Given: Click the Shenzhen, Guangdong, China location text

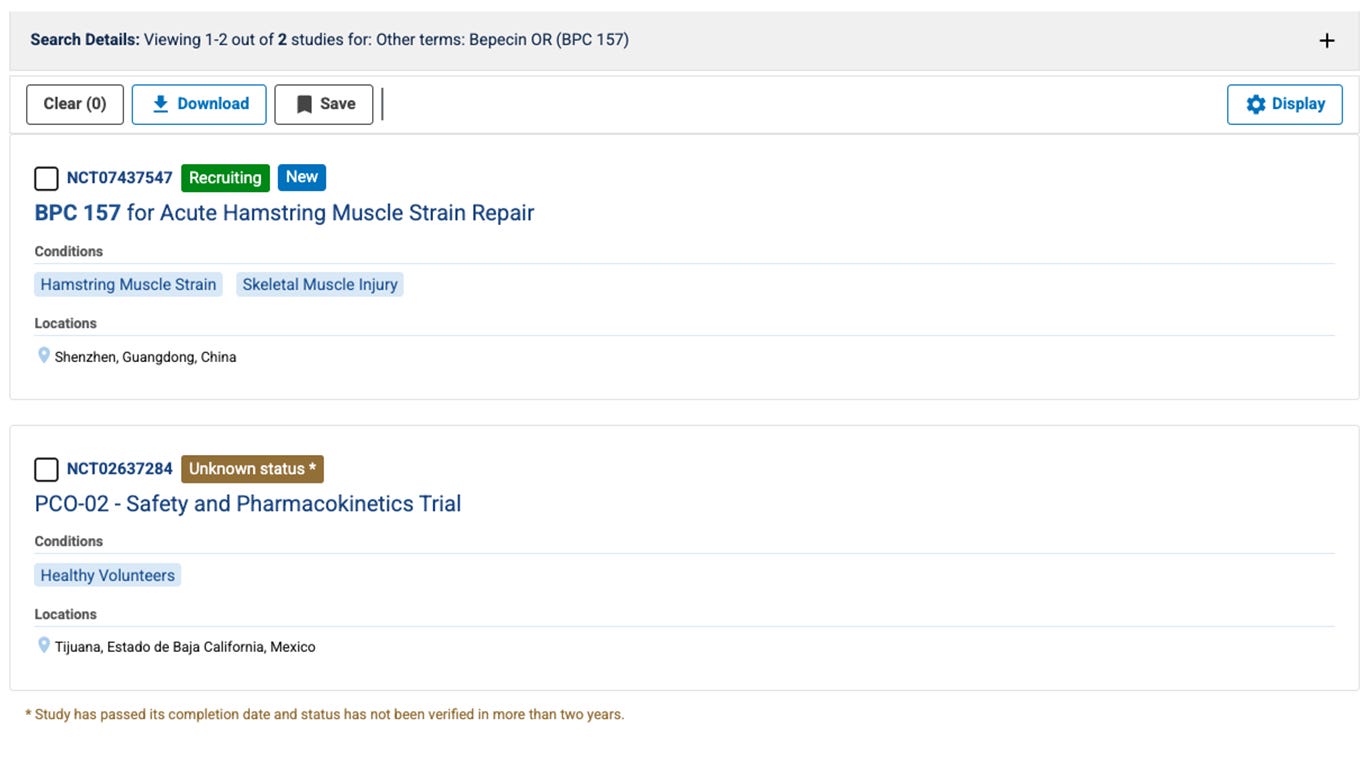Looking at the screenshot, I should (146, 357).
